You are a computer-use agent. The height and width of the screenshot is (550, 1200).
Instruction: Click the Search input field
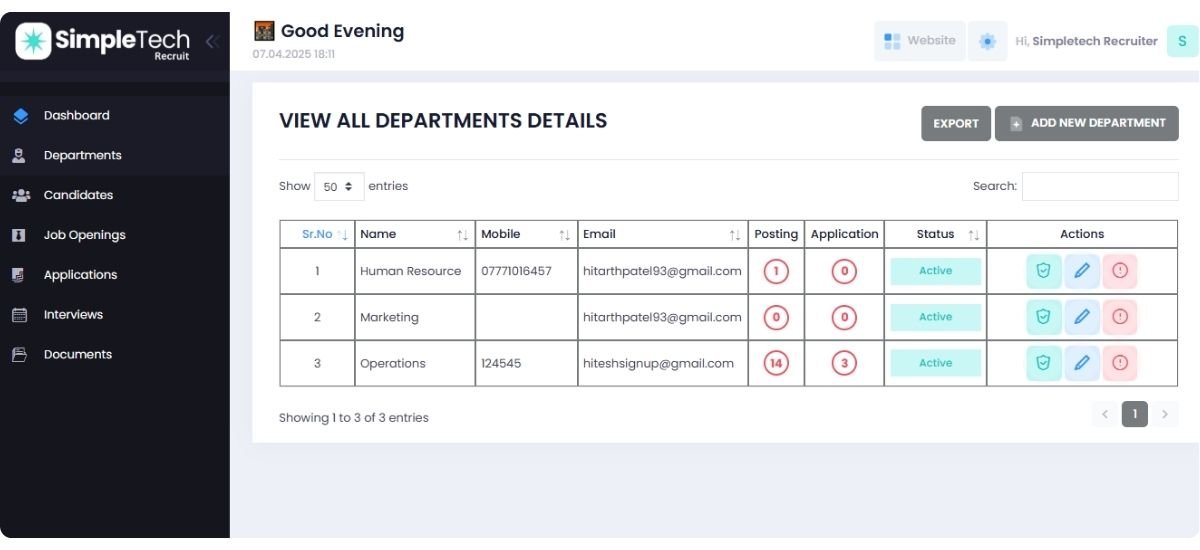pyautogui.click(x=1099, y=186)
